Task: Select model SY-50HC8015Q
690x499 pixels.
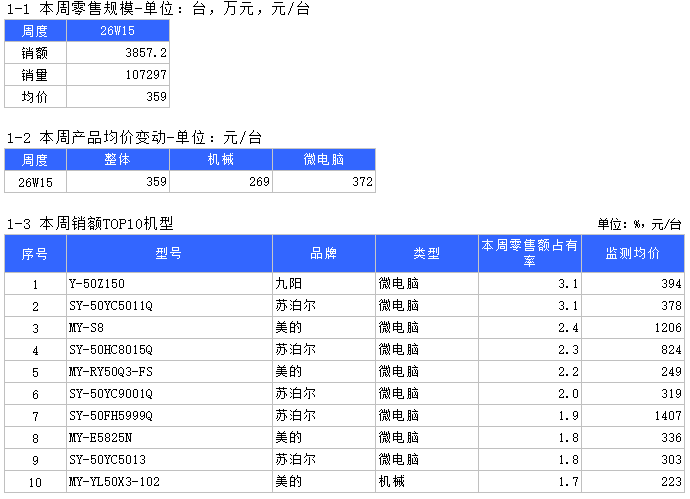Action: [x=169, y=349]
